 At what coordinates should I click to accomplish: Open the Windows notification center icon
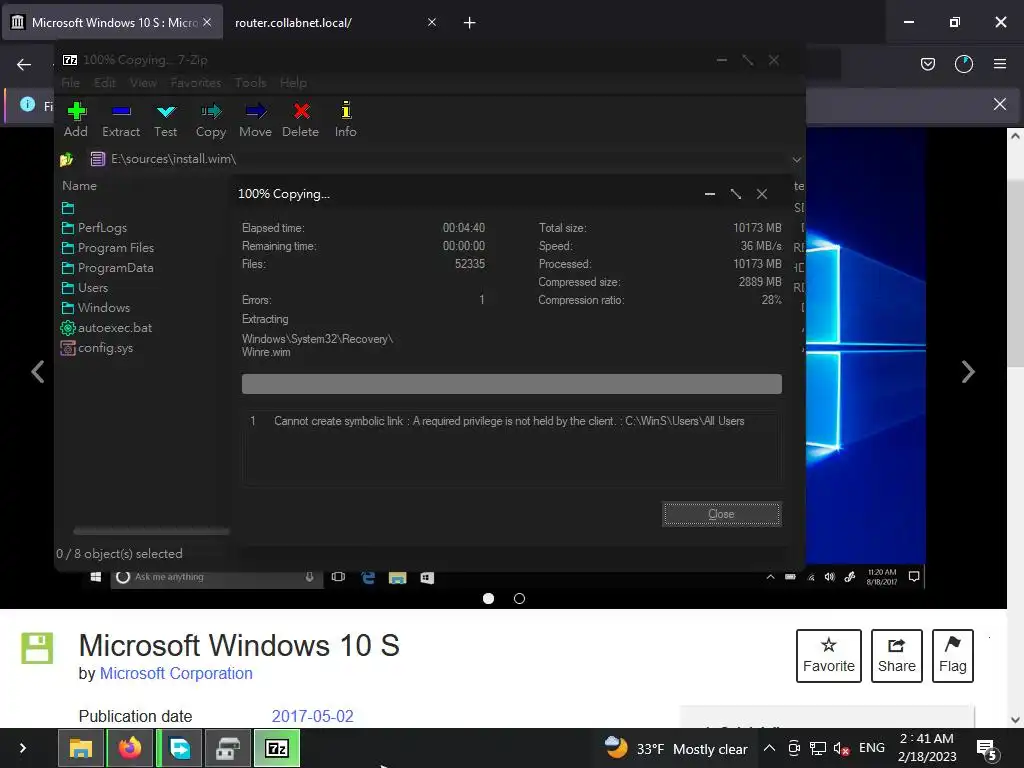click(987, 750)
